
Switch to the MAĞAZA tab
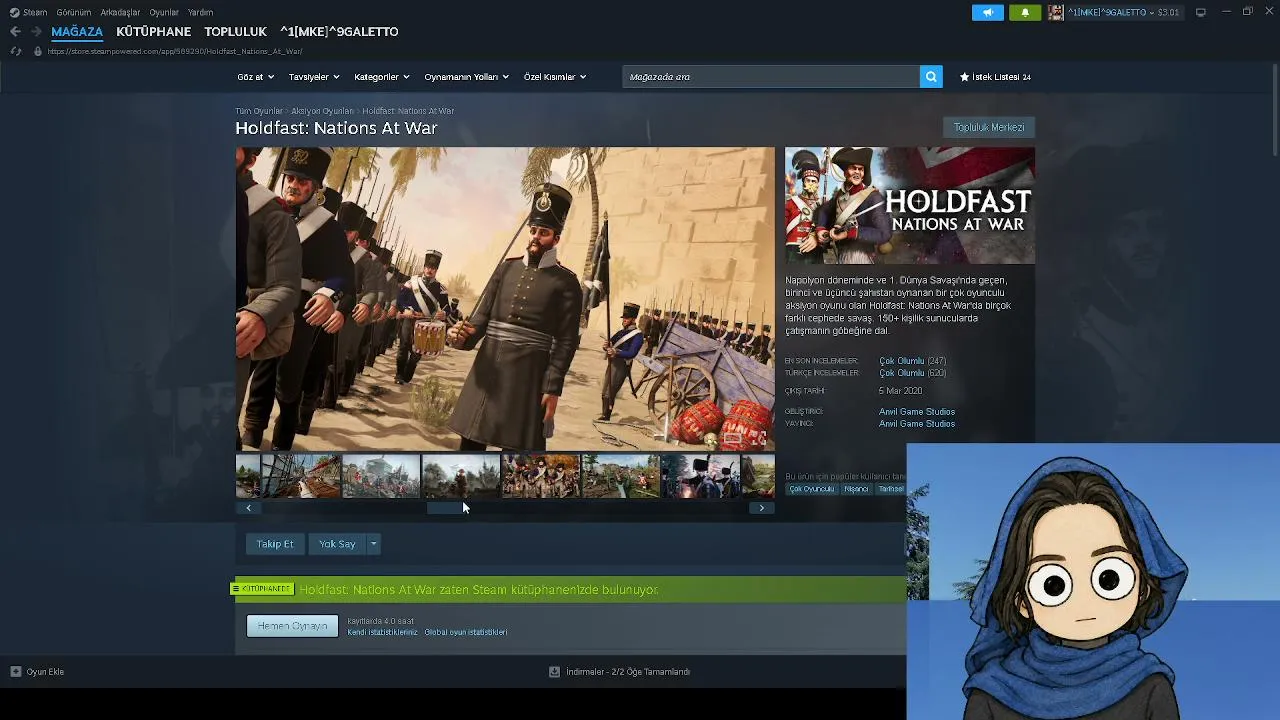(x=77, y=32)
